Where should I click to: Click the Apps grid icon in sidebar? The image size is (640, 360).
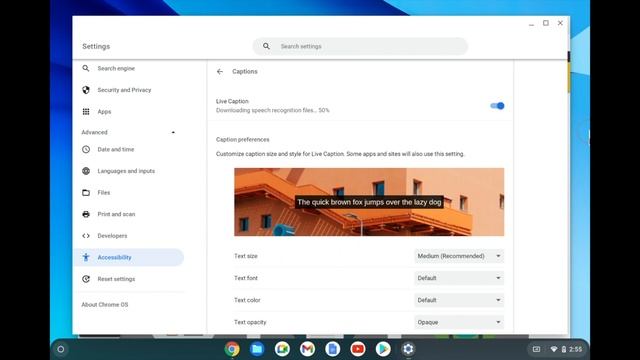86,111
